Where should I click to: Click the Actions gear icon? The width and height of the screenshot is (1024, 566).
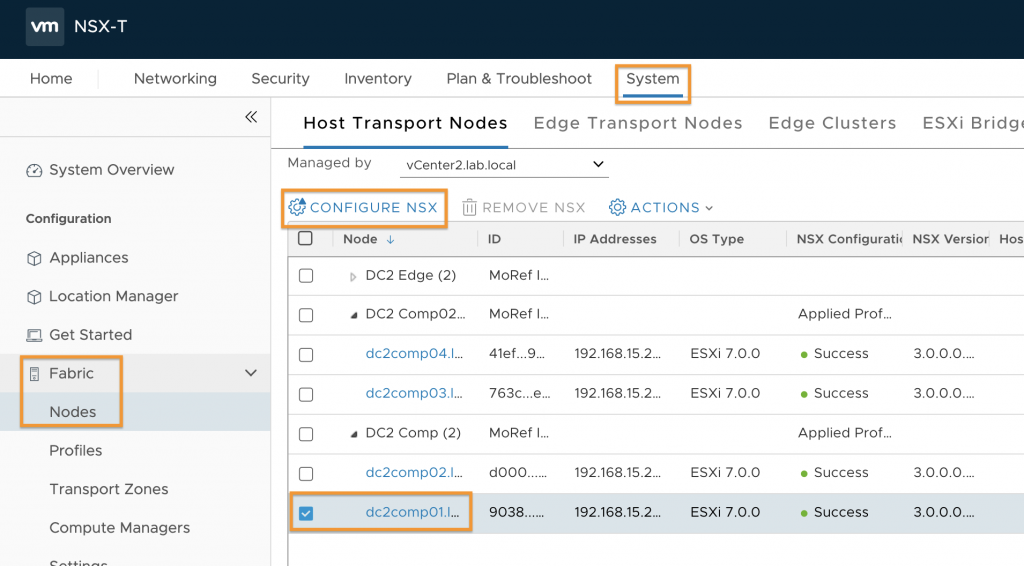click(x=617, y=208)
